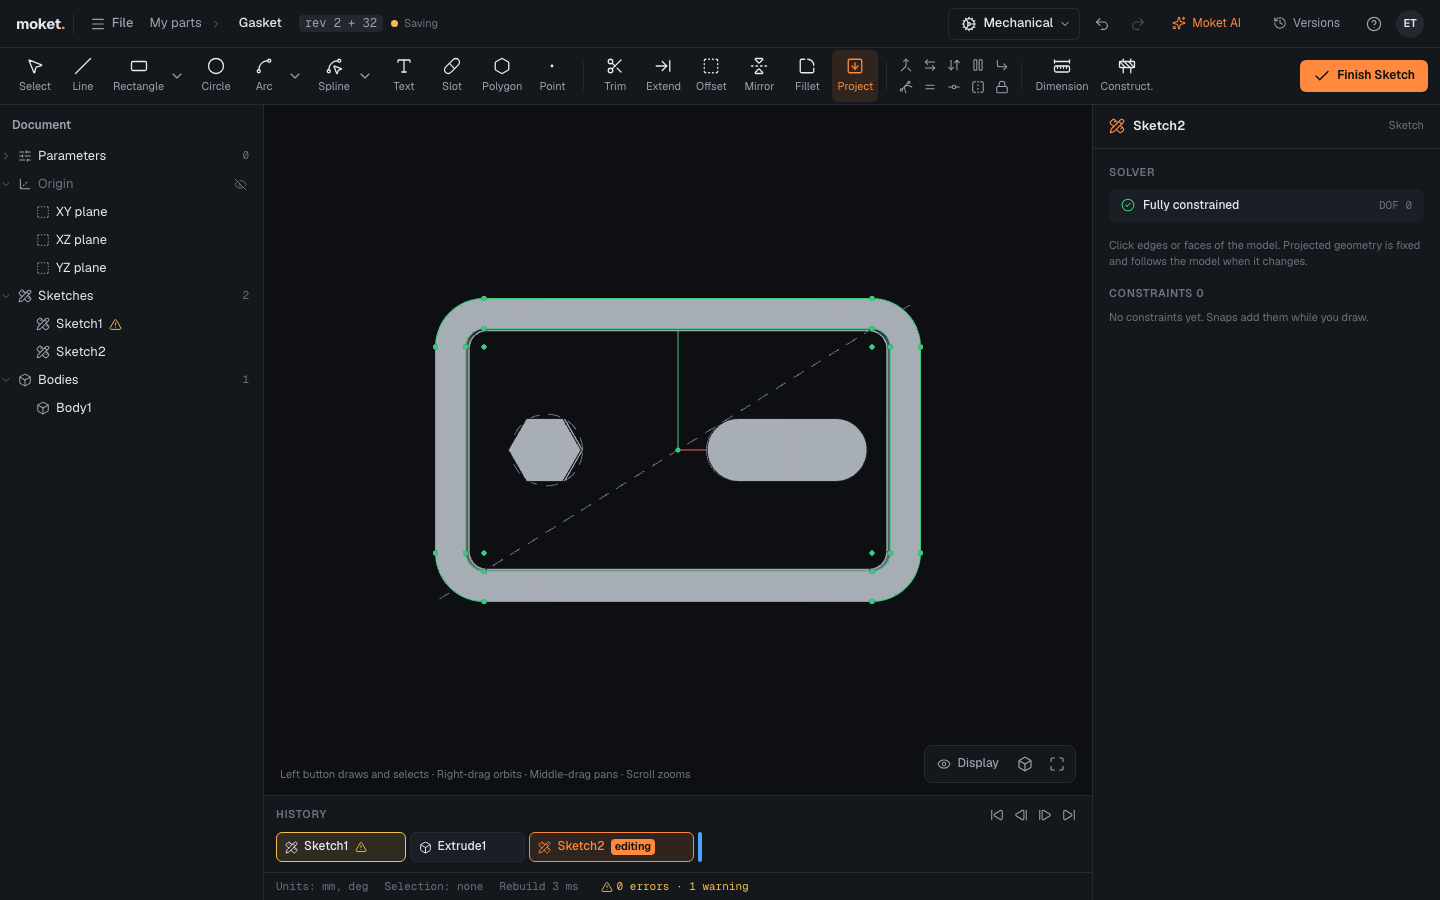Use the Extend tool
1440x900 pixels.
(663, 75)
